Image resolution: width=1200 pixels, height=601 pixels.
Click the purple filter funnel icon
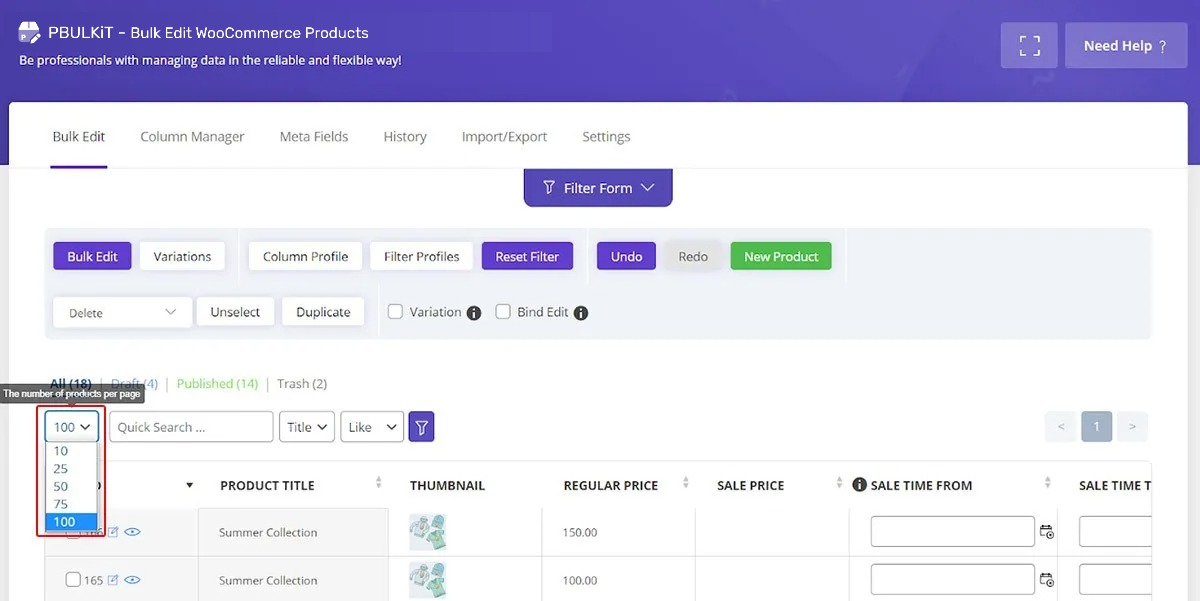pyautogui.click(x=422, y=427)
